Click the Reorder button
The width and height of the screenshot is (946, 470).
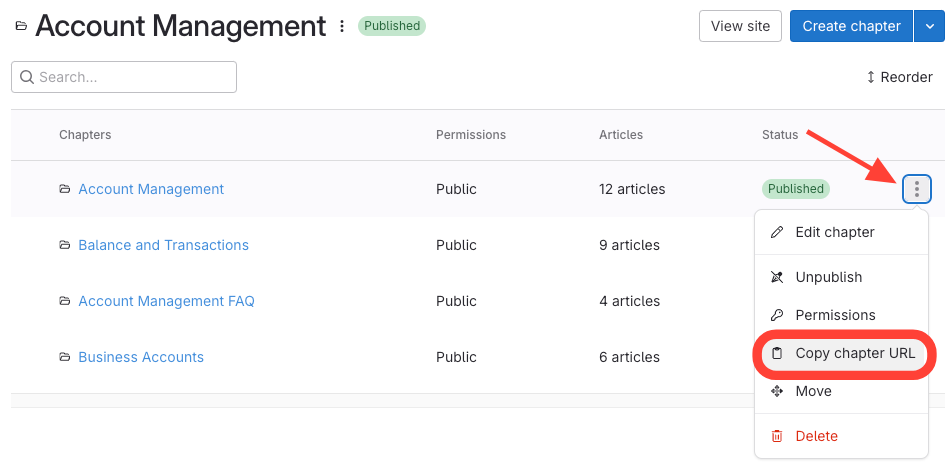(899, 77)
